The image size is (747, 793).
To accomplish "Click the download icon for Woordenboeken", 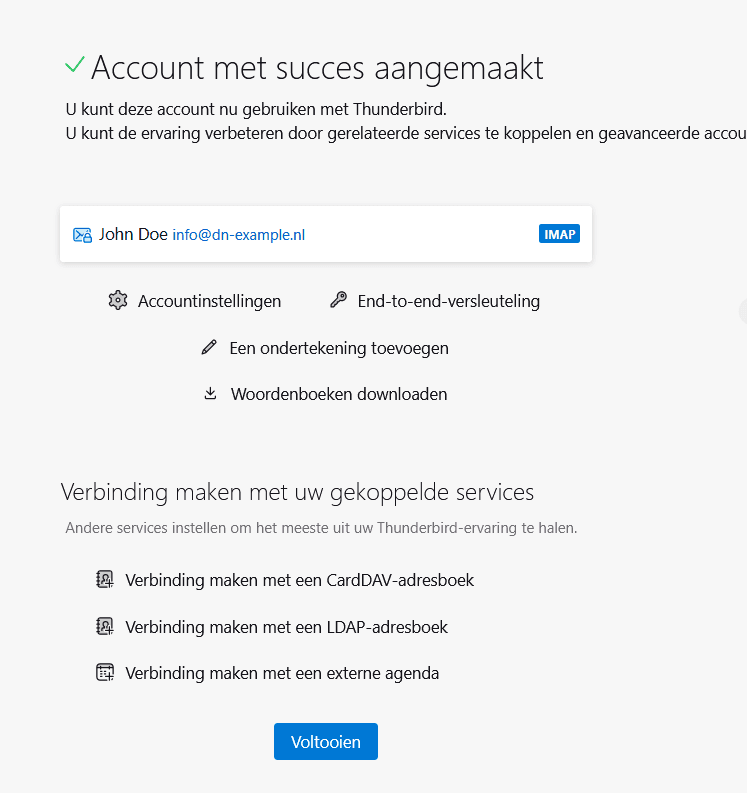I will pos(210,393).
